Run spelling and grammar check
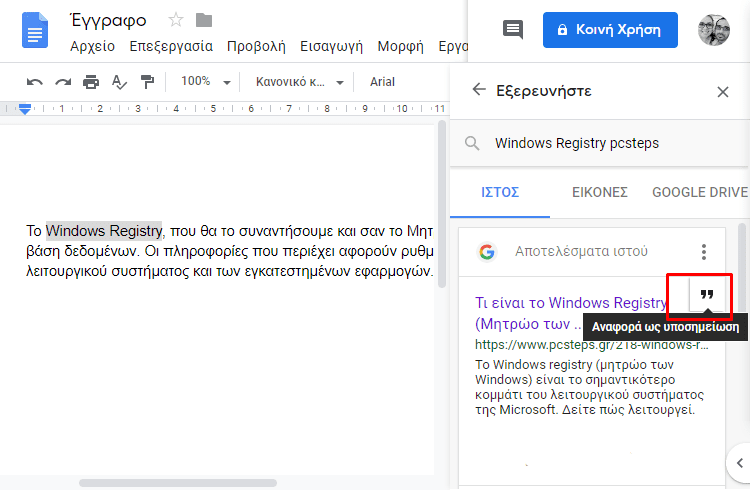This screenshot has width=750, height=490. point(119,82)
